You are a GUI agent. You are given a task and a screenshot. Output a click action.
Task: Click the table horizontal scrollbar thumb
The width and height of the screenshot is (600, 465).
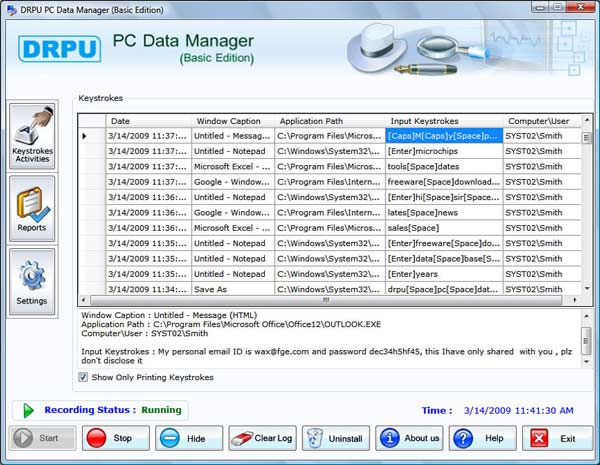(x=326, y=300)
